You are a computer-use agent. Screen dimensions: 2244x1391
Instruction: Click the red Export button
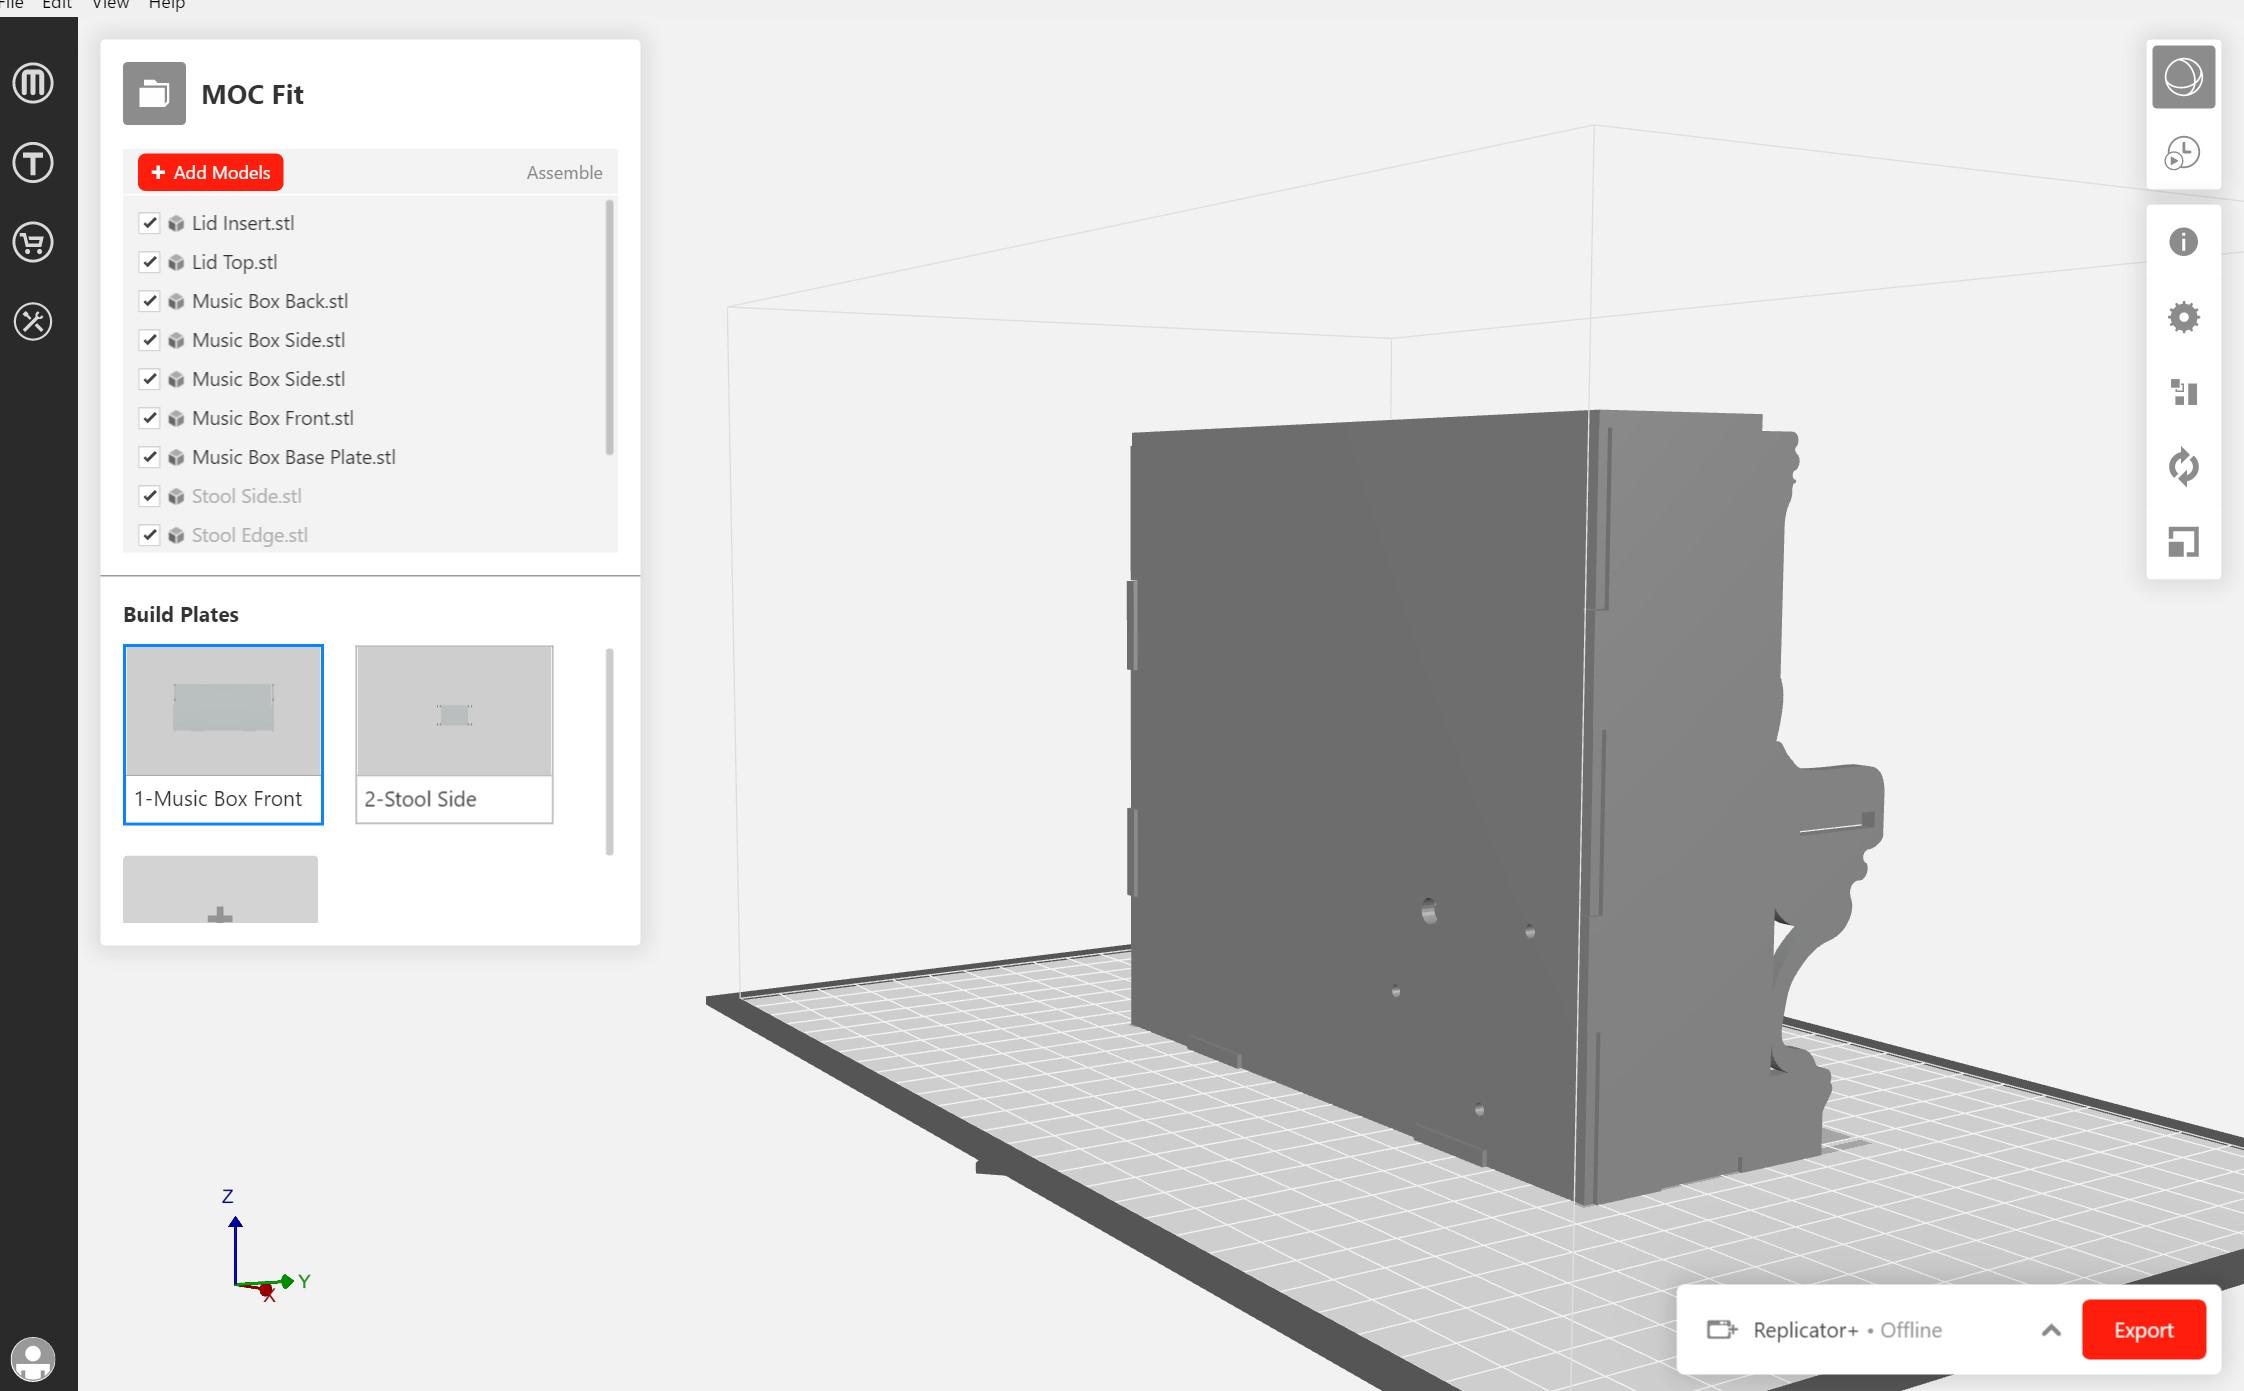(2143, 1330)
